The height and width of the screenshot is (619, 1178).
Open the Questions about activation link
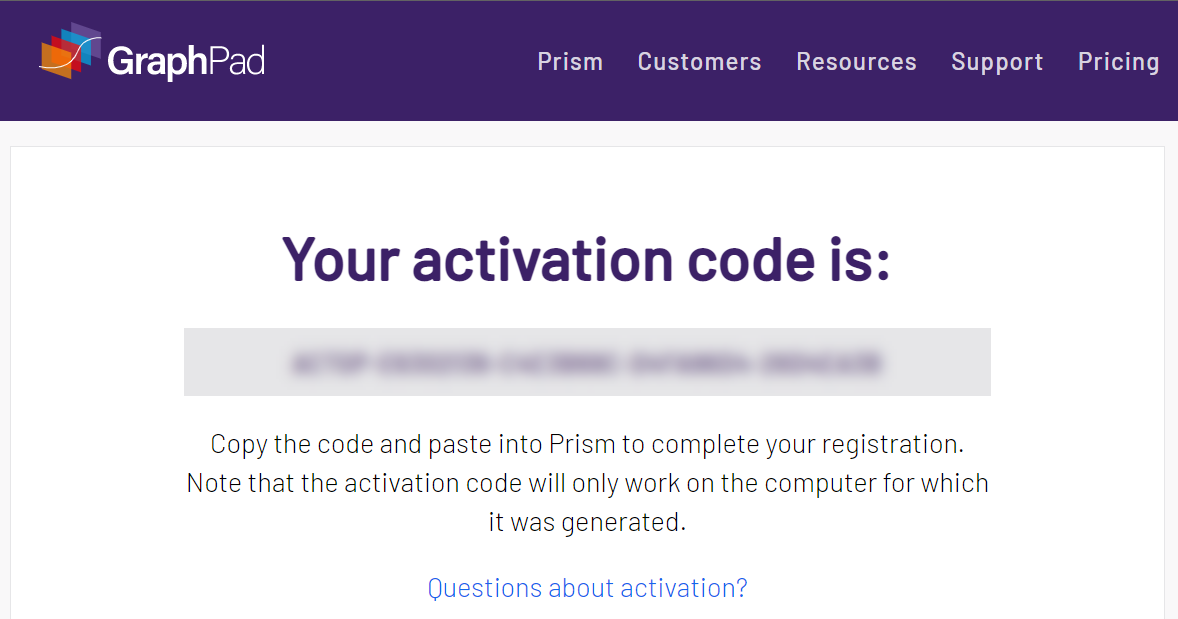[587, 587]
